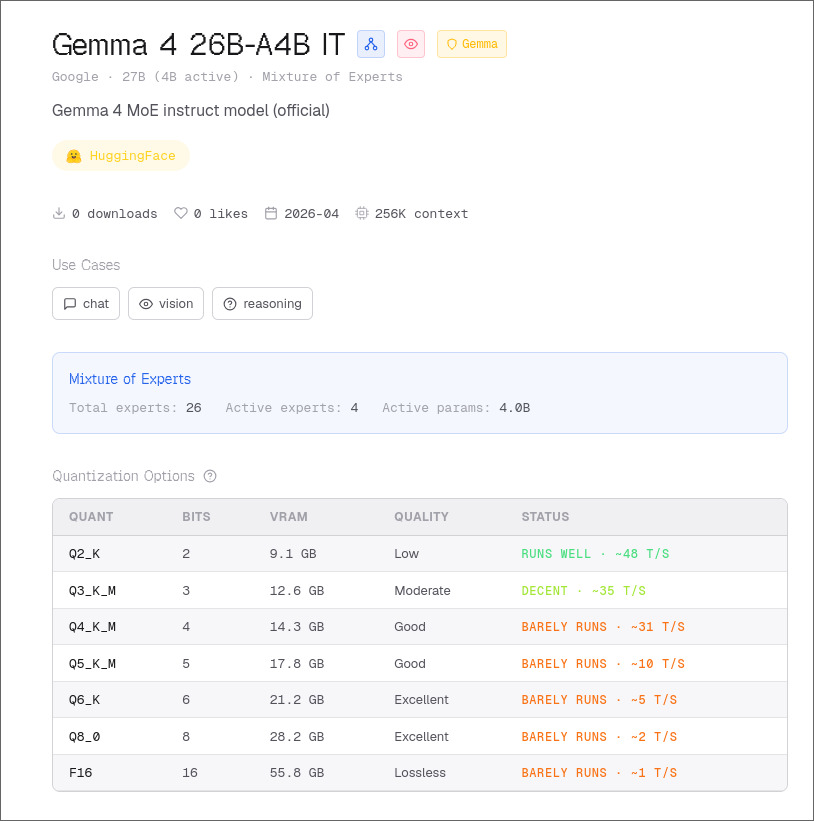Viewport: 814px width, 821px height.
Task: Select the Q8_0 quant row label
Action: (84, 737)
